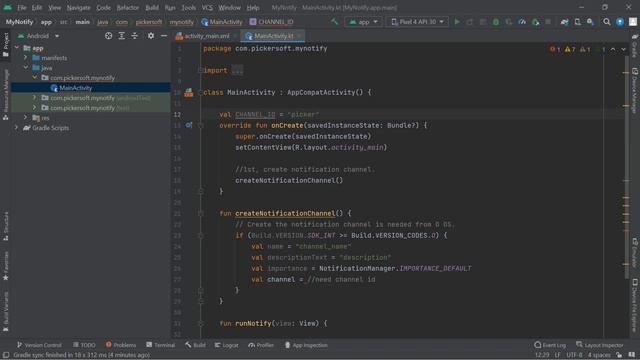This screenshot has height=360, width=640.
Task: Open the Refactor menu
Action: 127,7
